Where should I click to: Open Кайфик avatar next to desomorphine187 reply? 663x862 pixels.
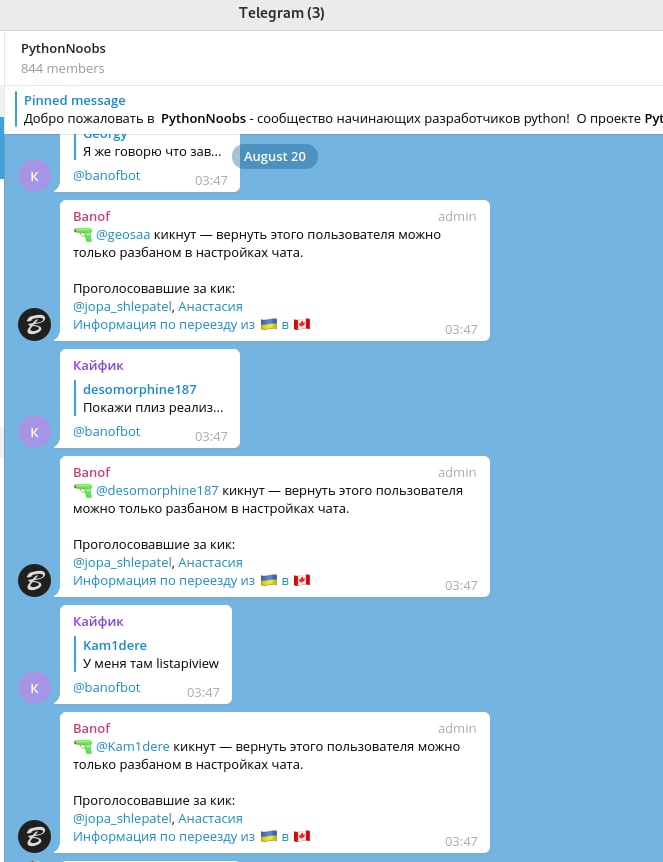[35, 432]
